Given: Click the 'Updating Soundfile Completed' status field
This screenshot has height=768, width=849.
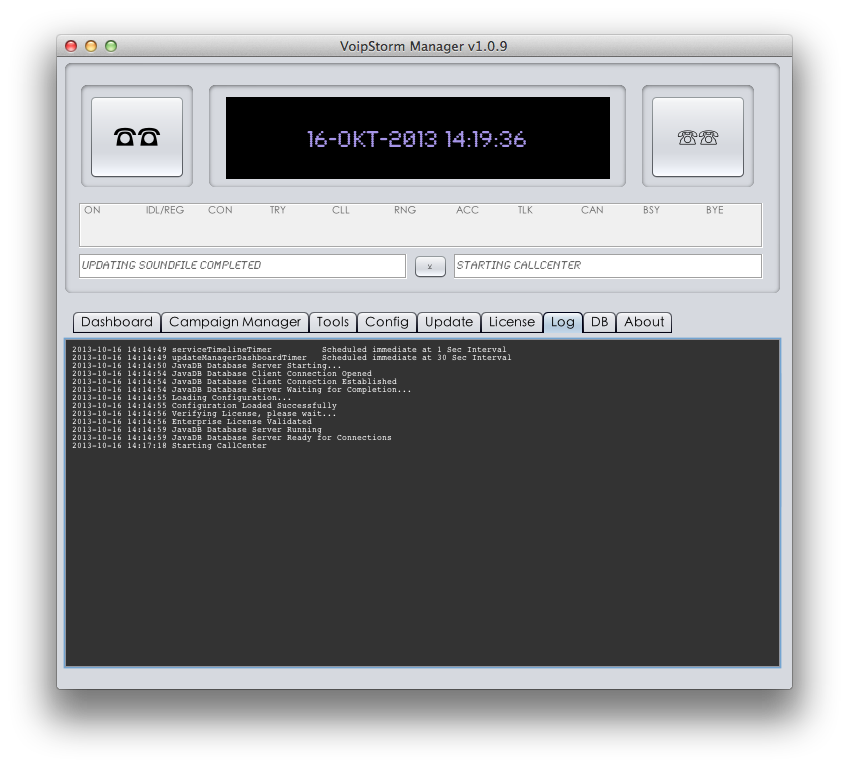Looking at the screenshot, I should coord(242,266).
